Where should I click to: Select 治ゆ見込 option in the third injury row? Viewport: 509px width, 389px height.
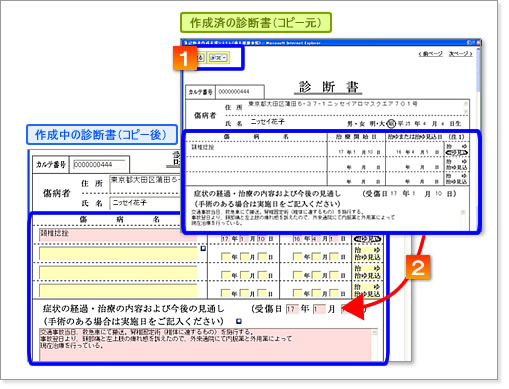click(367, 276)
